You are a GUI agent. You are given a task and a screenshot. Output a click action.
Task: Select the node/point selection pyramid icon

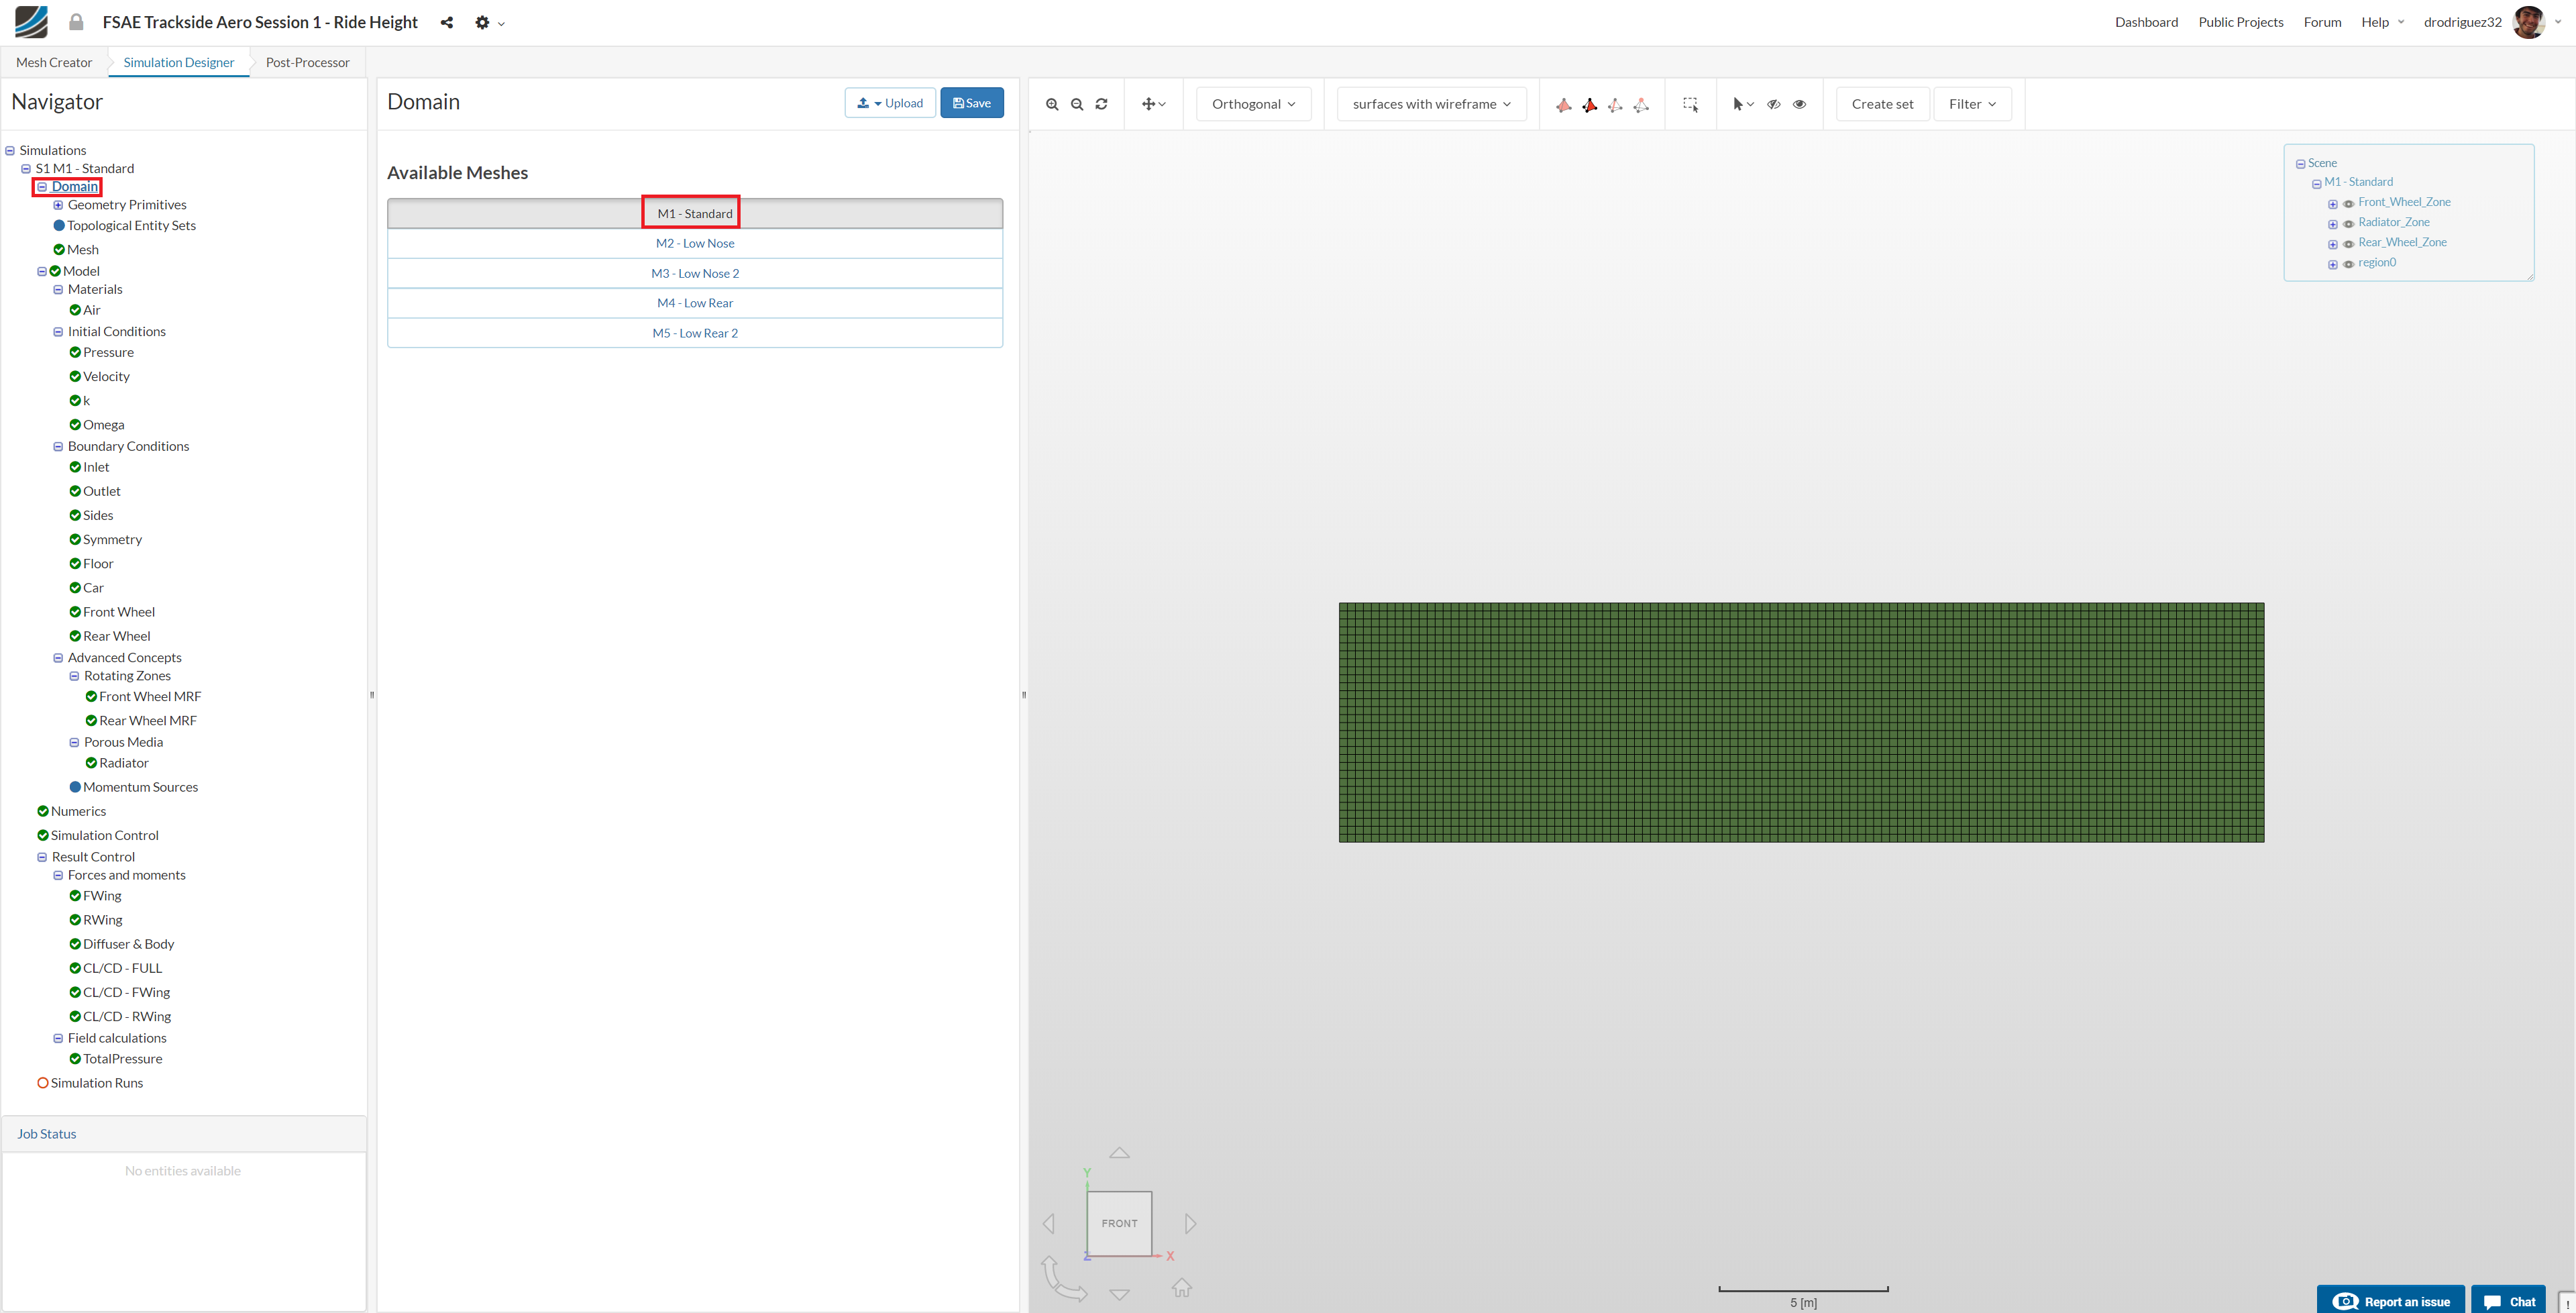1641,104
